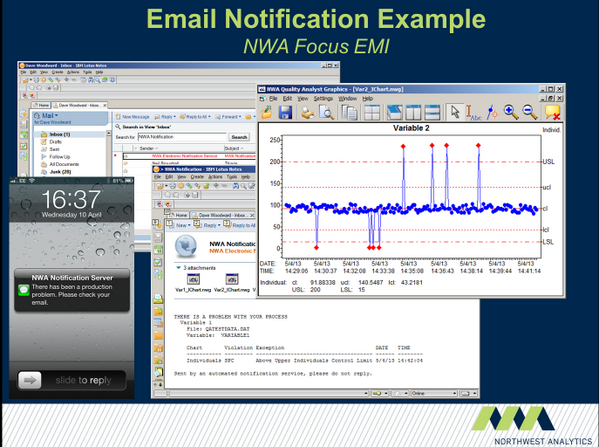Click the floppy disk Save icon

pyautogui.click(x=285, y=112)
